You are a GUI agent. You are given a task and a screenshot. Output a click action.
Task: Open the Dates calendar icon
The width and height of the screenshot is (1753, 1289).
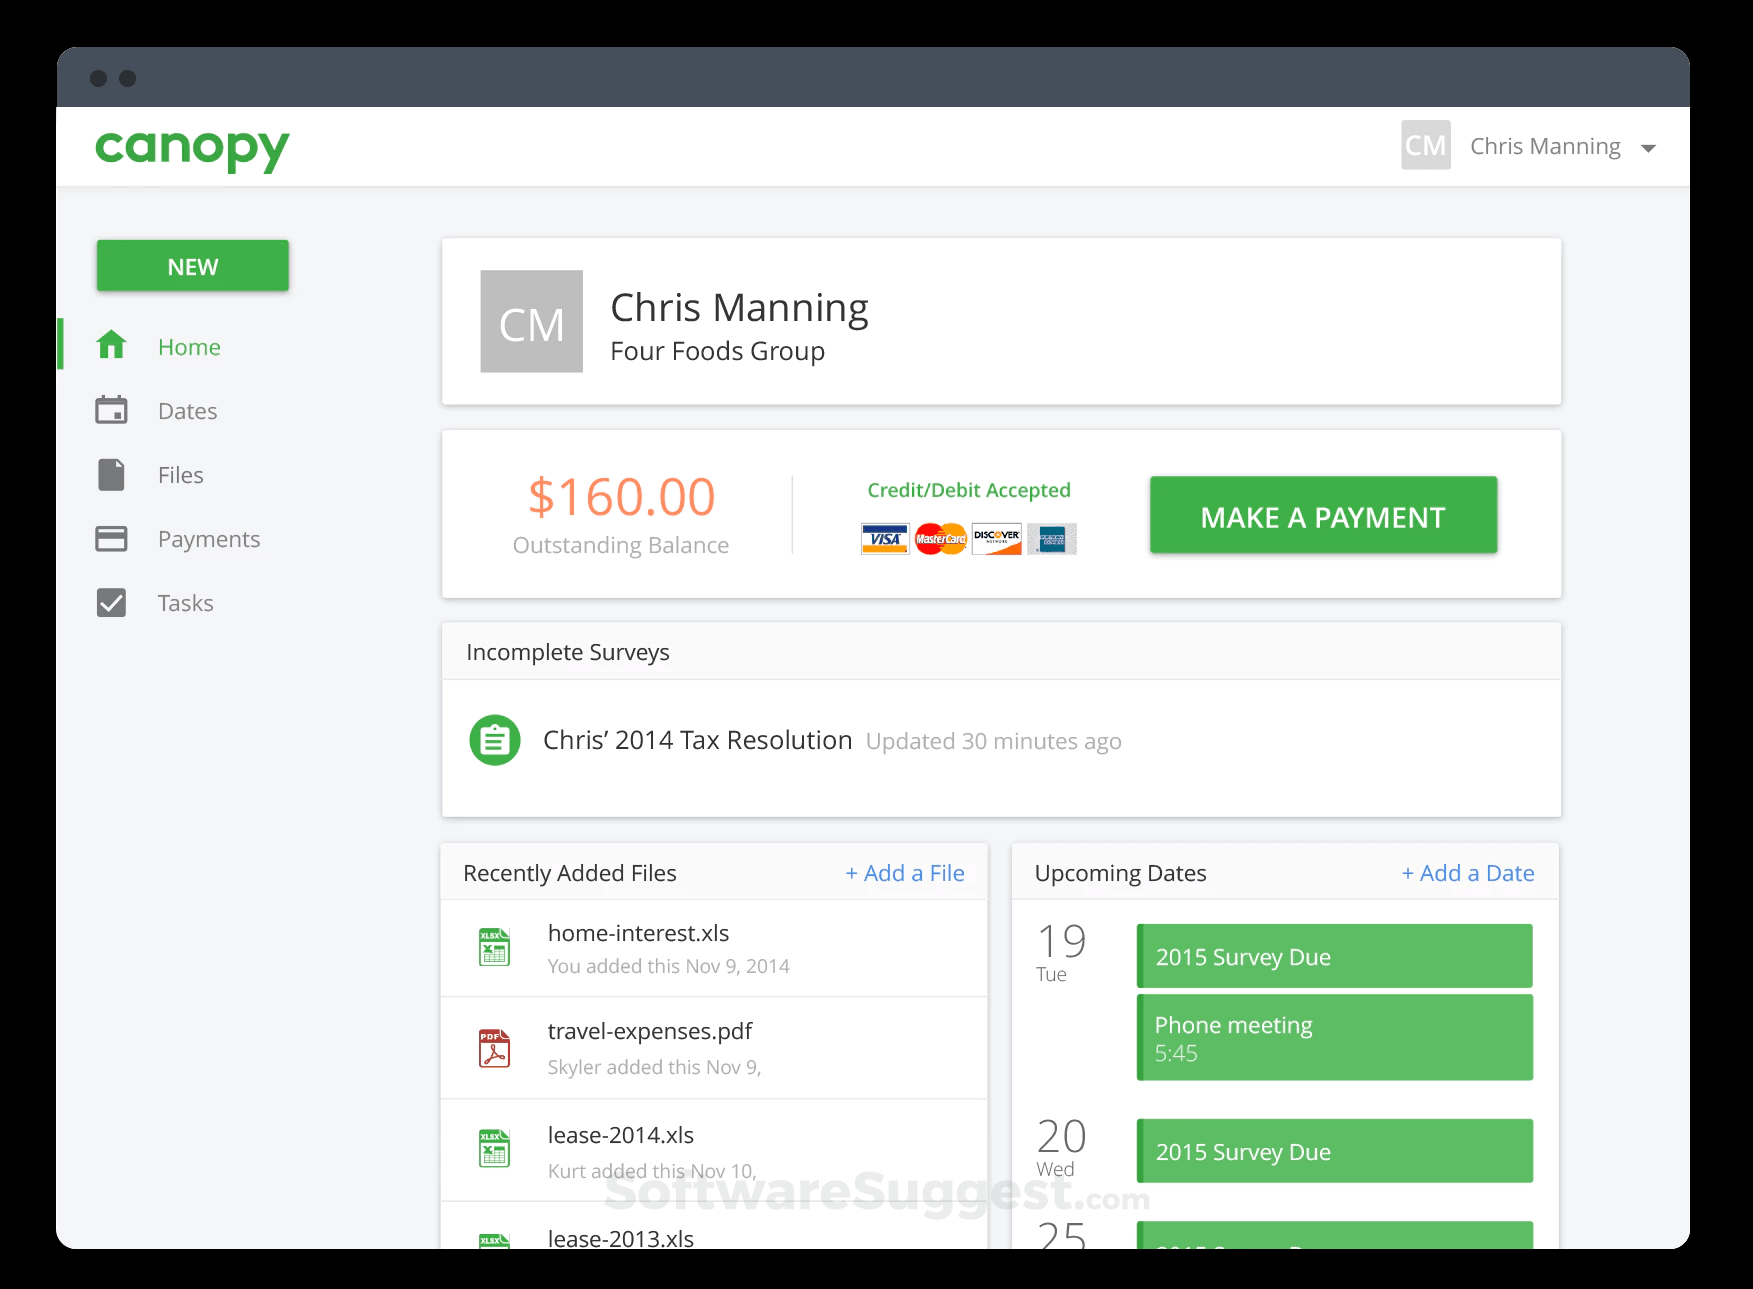(x=111, y=410)
